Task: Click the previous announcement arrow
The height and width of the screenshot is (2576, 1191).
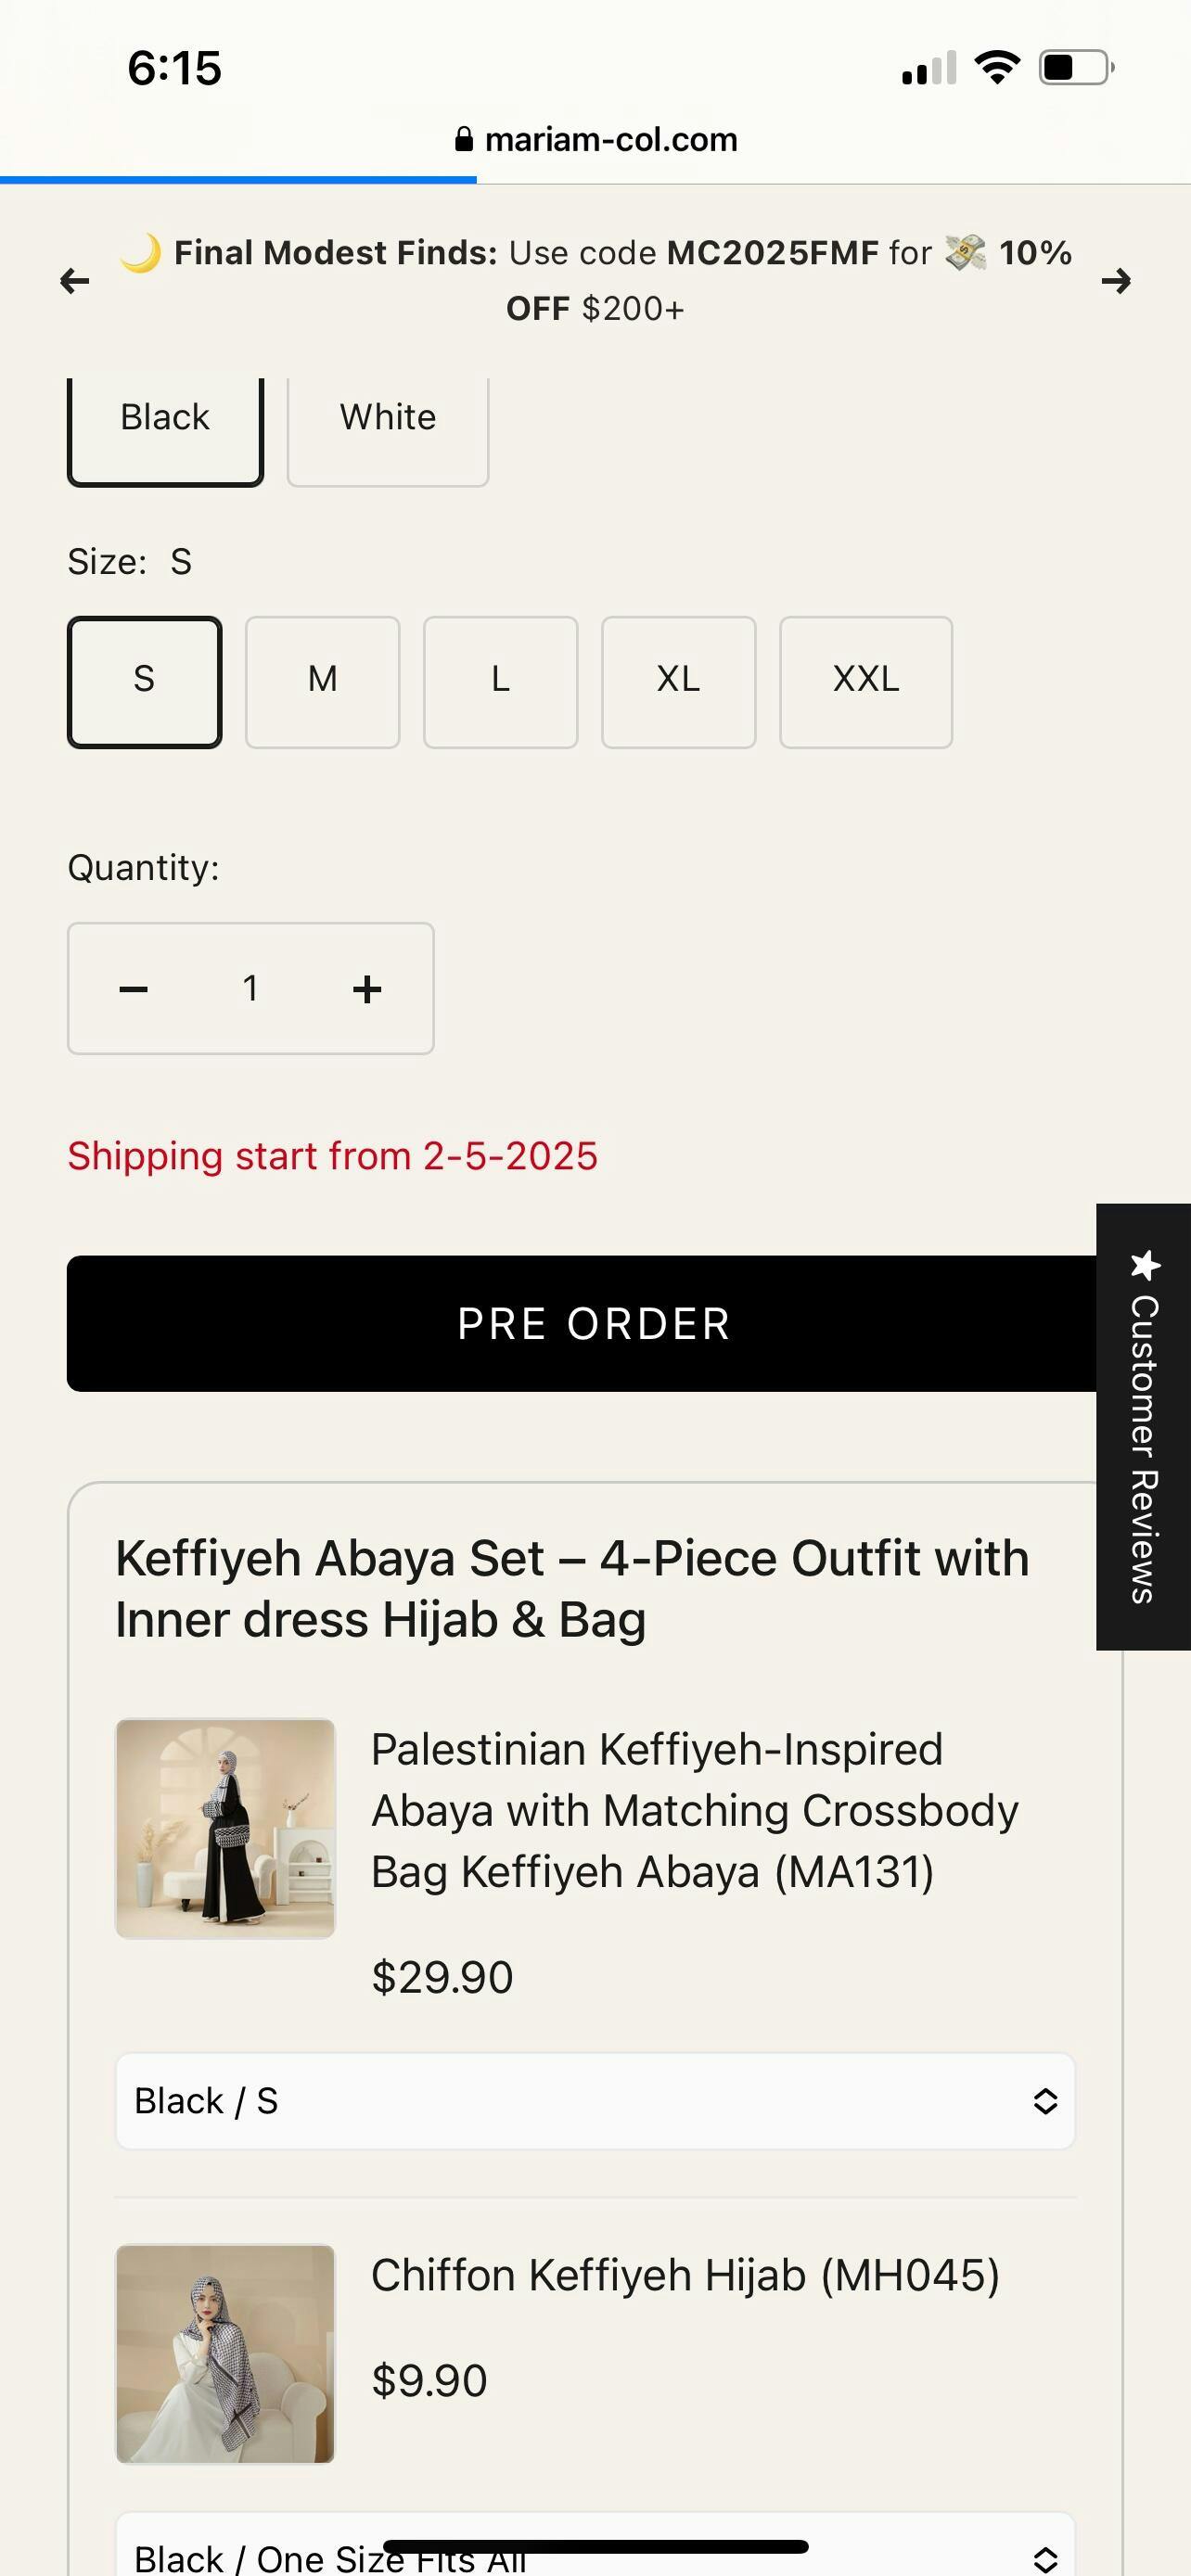Action: coord(75,281)
